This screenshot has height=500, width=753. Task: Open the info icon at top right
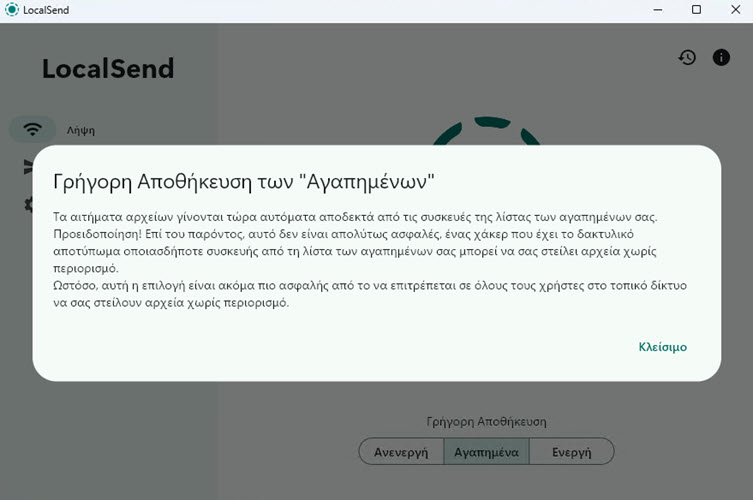pos(721,57)
